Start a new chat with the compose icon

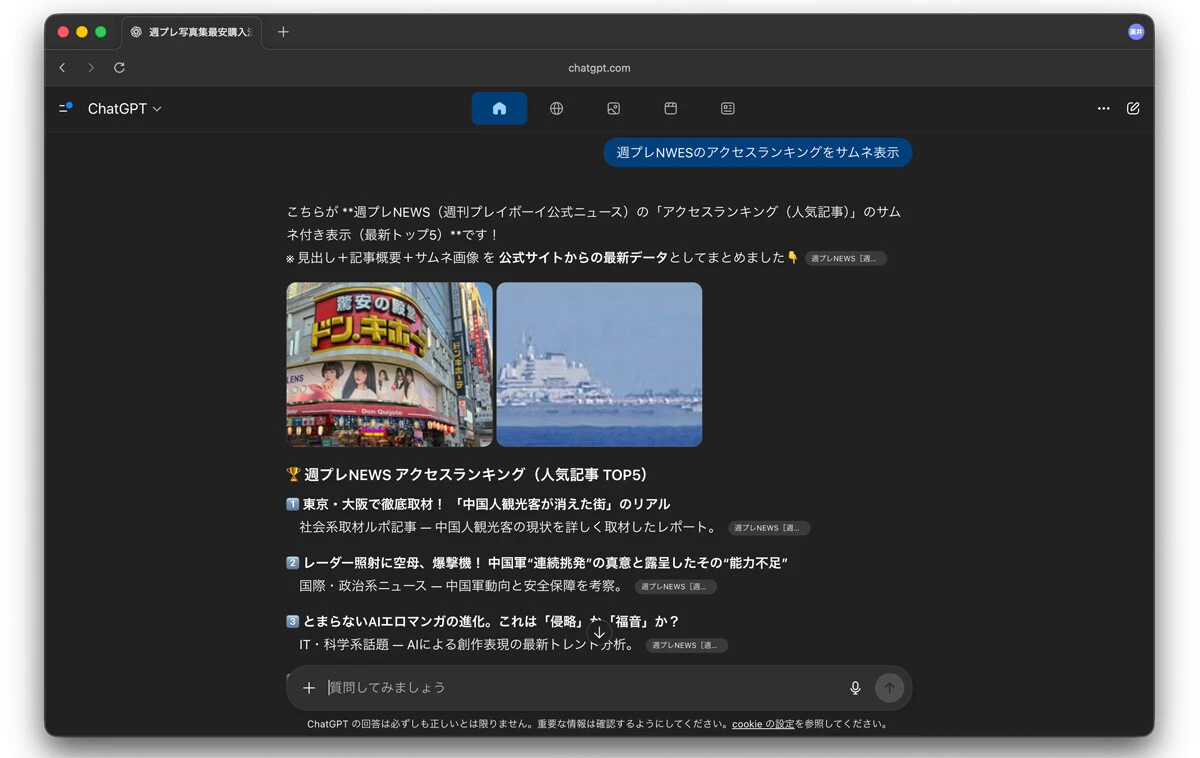1133,108
